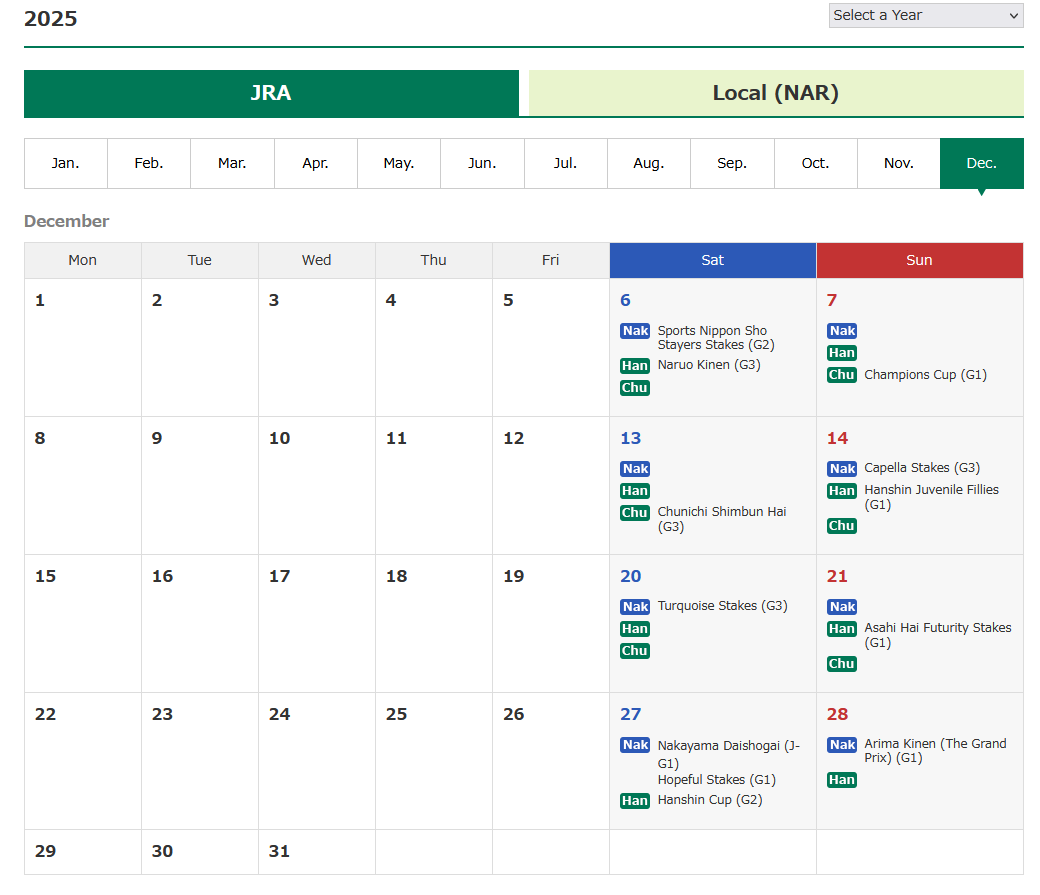Open the Champions Cup (G1) race
The width and height of the screenshot is (1040, 895).
pyautogui.click(x=925, y=375)
